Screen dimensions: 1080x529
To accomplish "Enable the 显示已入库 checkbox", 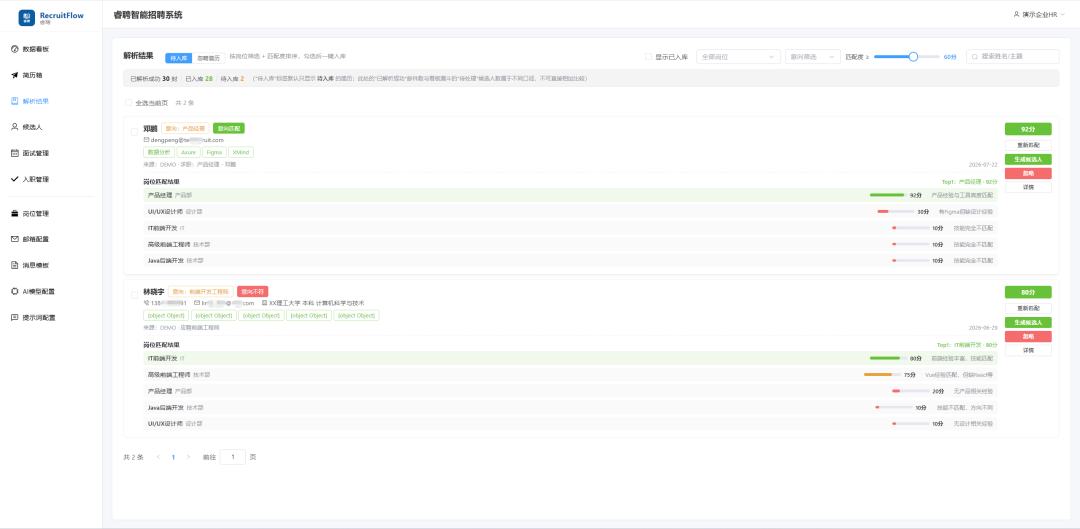I will click(x=648, y=57).
